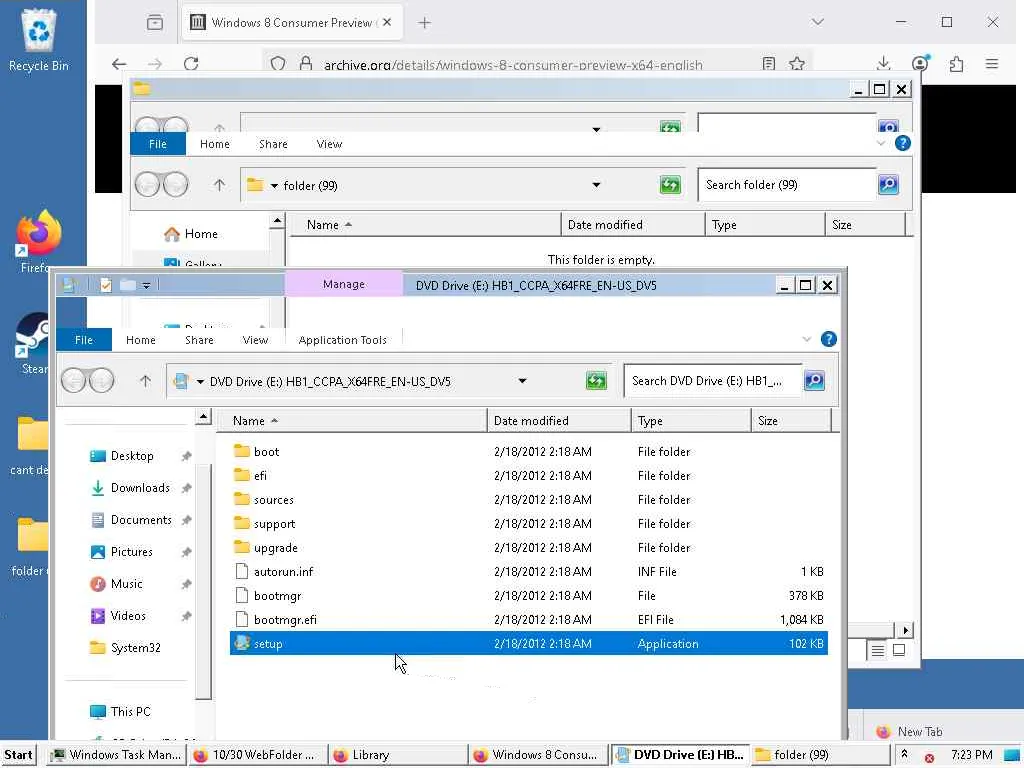Open Downloads in DVD Drive navigation pane
1024x768 pixels.
click(x=140, y=488)
